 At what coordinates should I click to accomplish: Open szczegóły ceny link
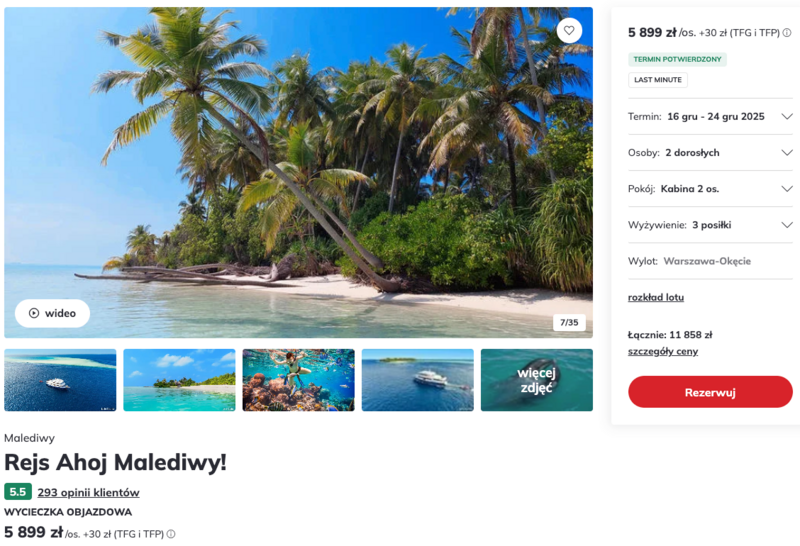pos(663,351)
